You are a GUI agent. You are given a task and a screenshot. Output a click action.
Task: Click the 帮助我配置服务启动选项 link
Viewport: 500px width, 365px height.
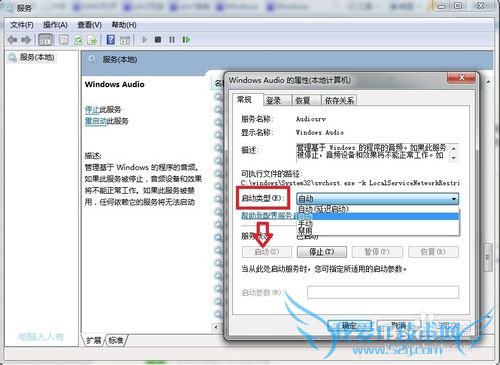(269, 216)
